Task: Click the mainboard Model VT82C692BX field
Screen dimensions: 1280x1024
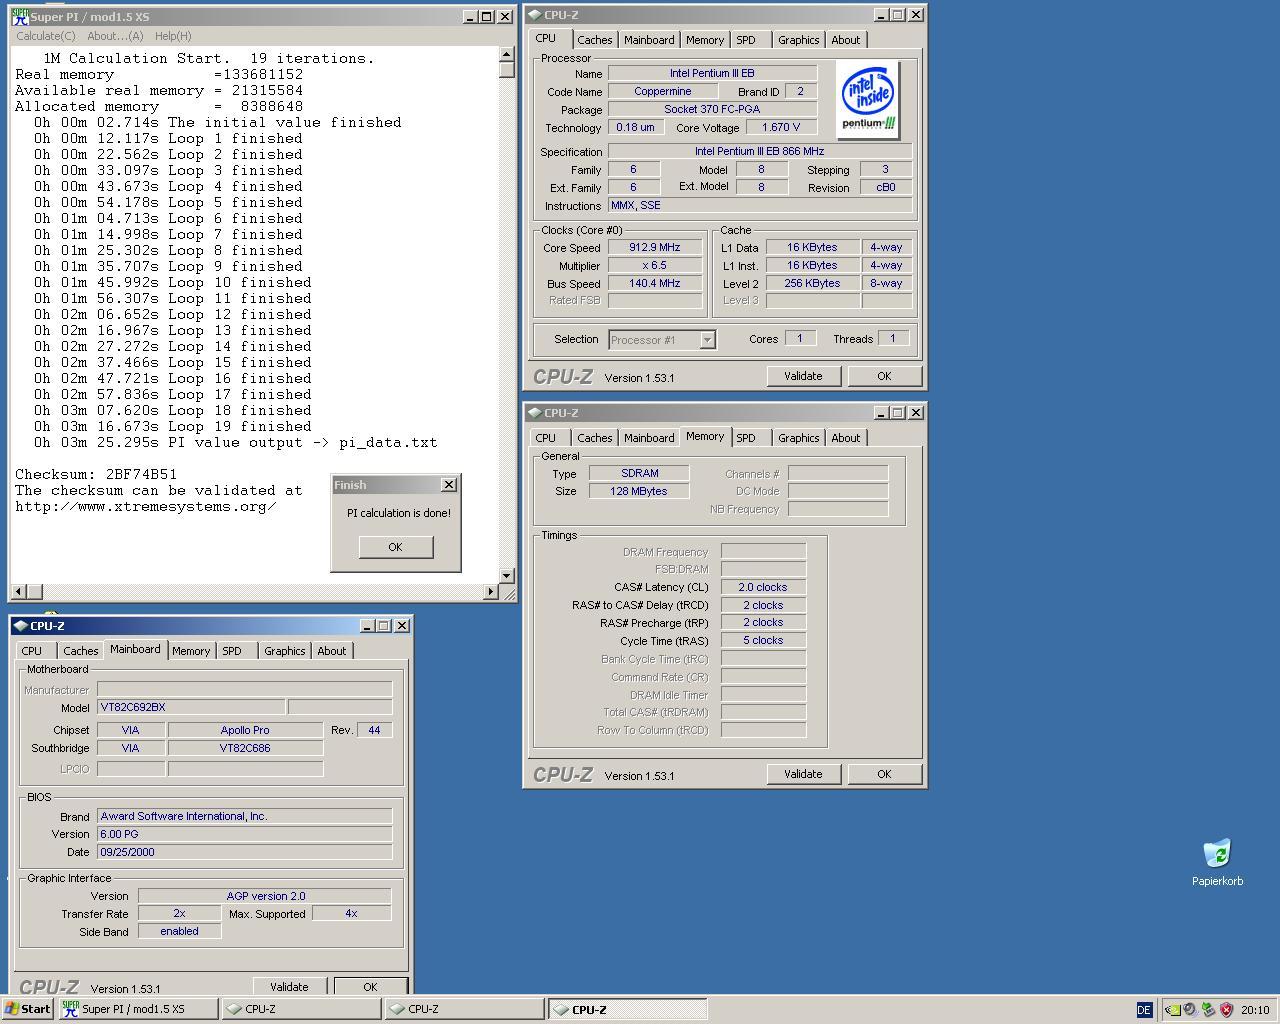Action: 191,707
